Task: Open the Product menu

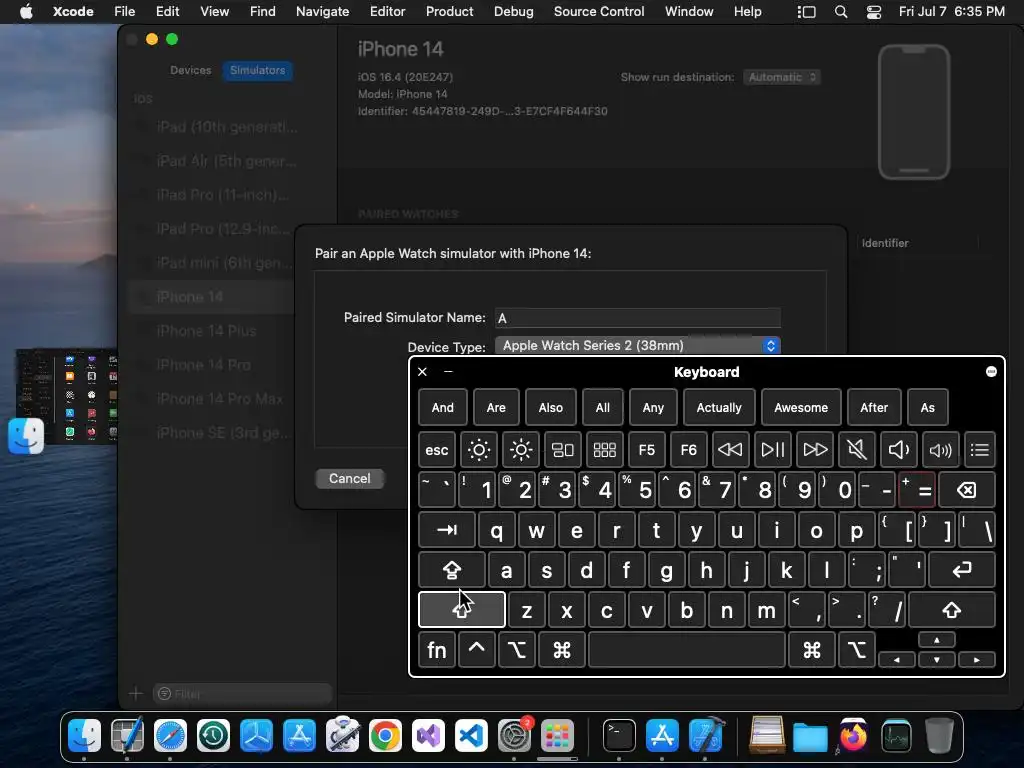Action: tap(449, 12)
